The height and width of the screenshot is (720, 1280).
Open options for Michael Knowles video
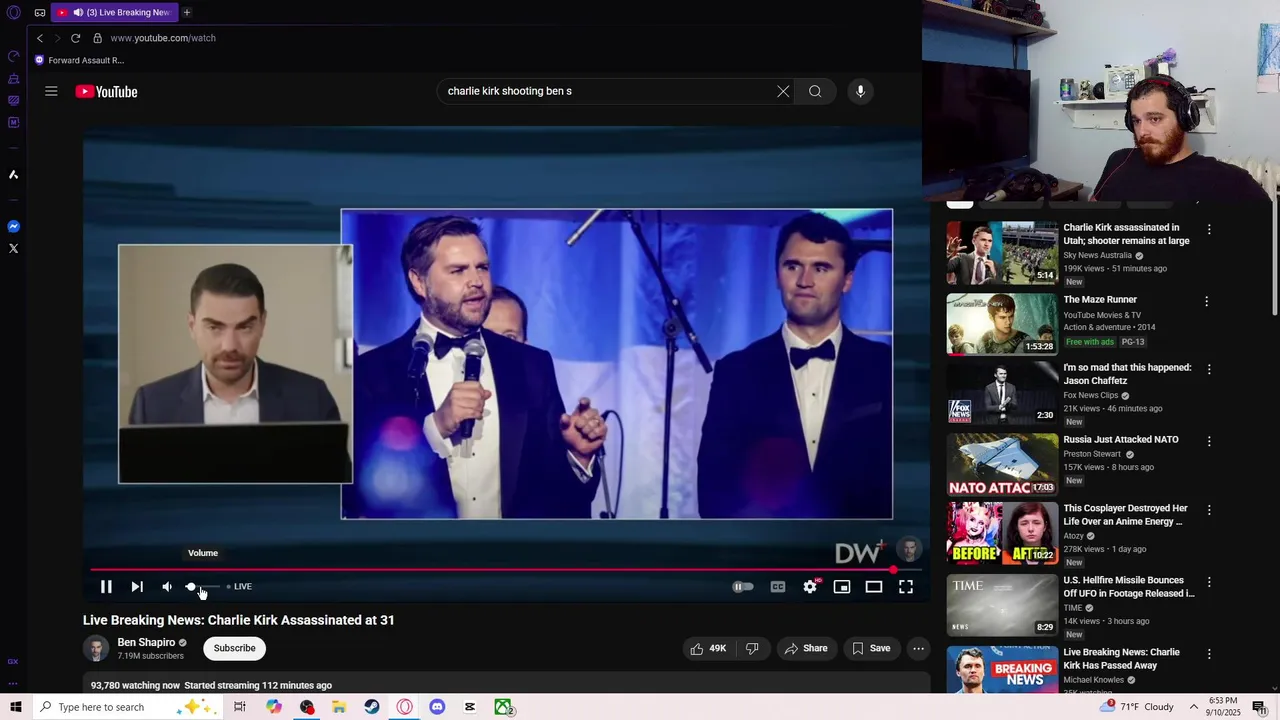pos(1209,654)
